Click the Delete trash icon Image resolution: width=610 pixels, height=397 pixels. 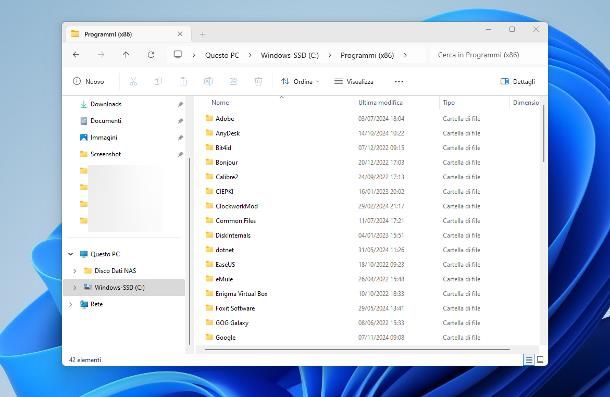[x=258, y=81]
